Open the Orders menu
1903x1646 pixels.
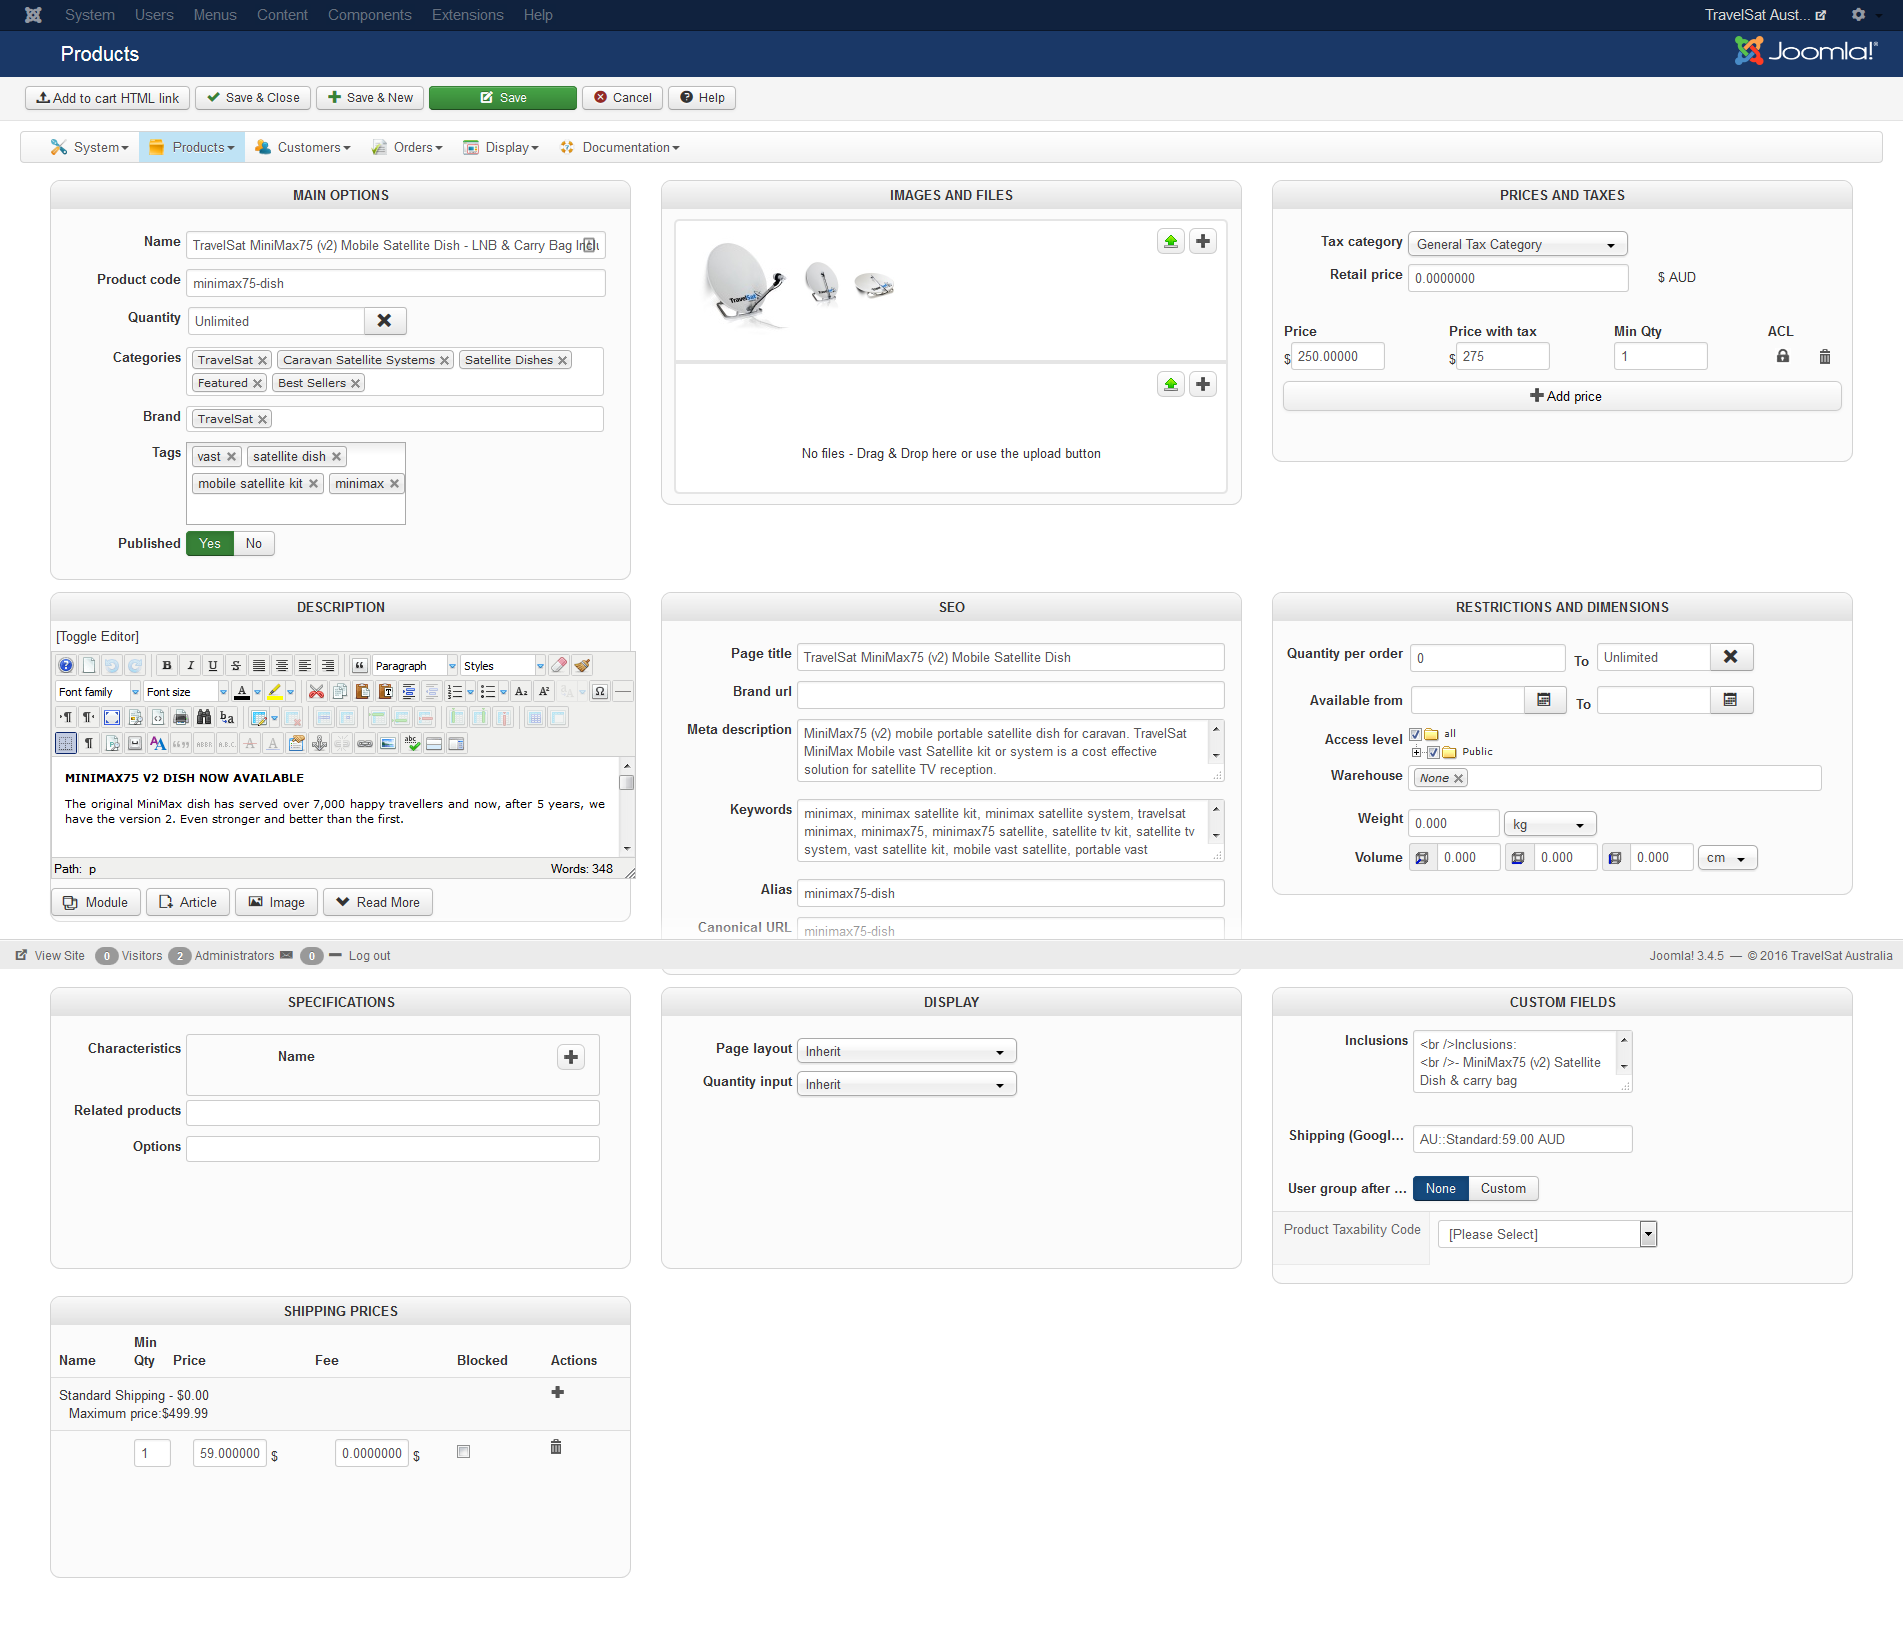pyautogui.click(x=407, y=148)
